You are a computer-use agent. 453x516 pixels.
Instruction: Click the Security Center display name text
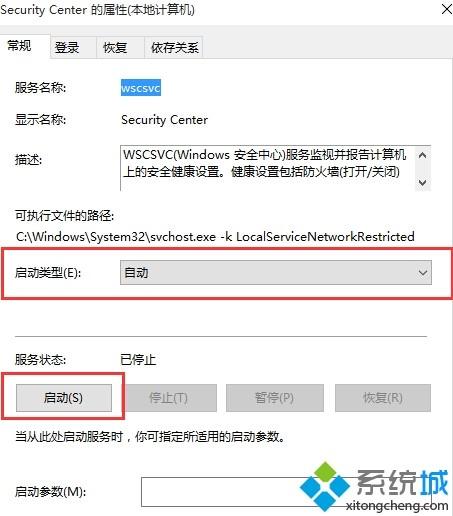[x=164, y=120]
